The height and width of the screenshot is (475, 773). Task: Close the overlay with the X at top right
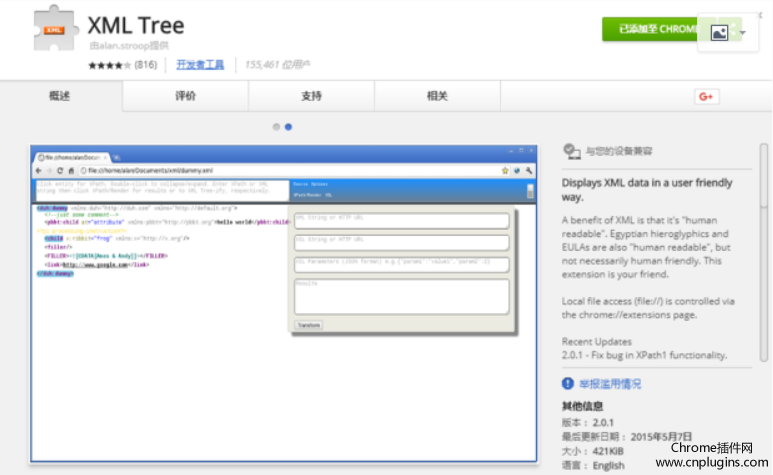pos(760,15)
